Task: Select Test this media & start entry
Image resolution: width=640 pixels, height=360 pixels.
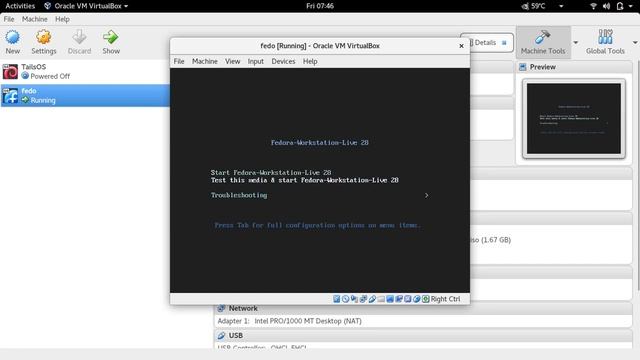Action: pos(304,180)
